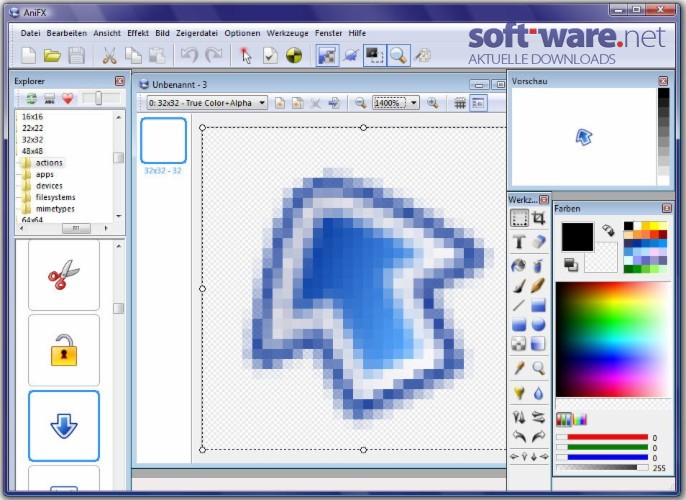
Task: Cut with the scissors toolbar icon
Action: 109,56
